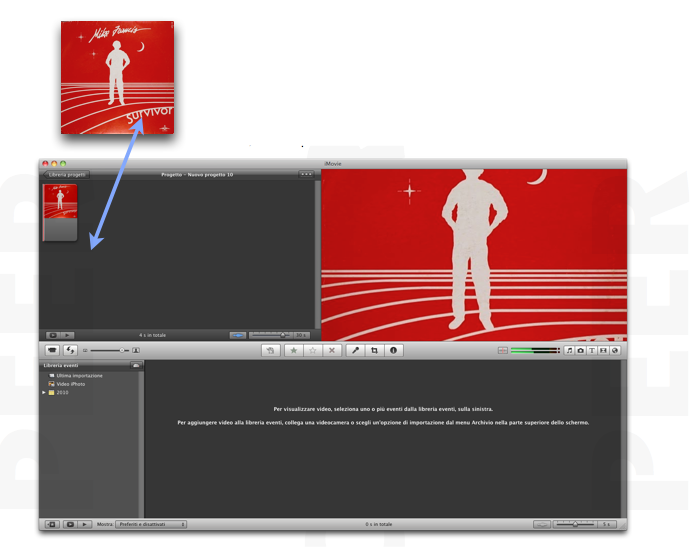Image resolution: width=690 pixels, height=547 pixels.
Task: Click the Libreria eventi header
Action: (x=61, y=365)
